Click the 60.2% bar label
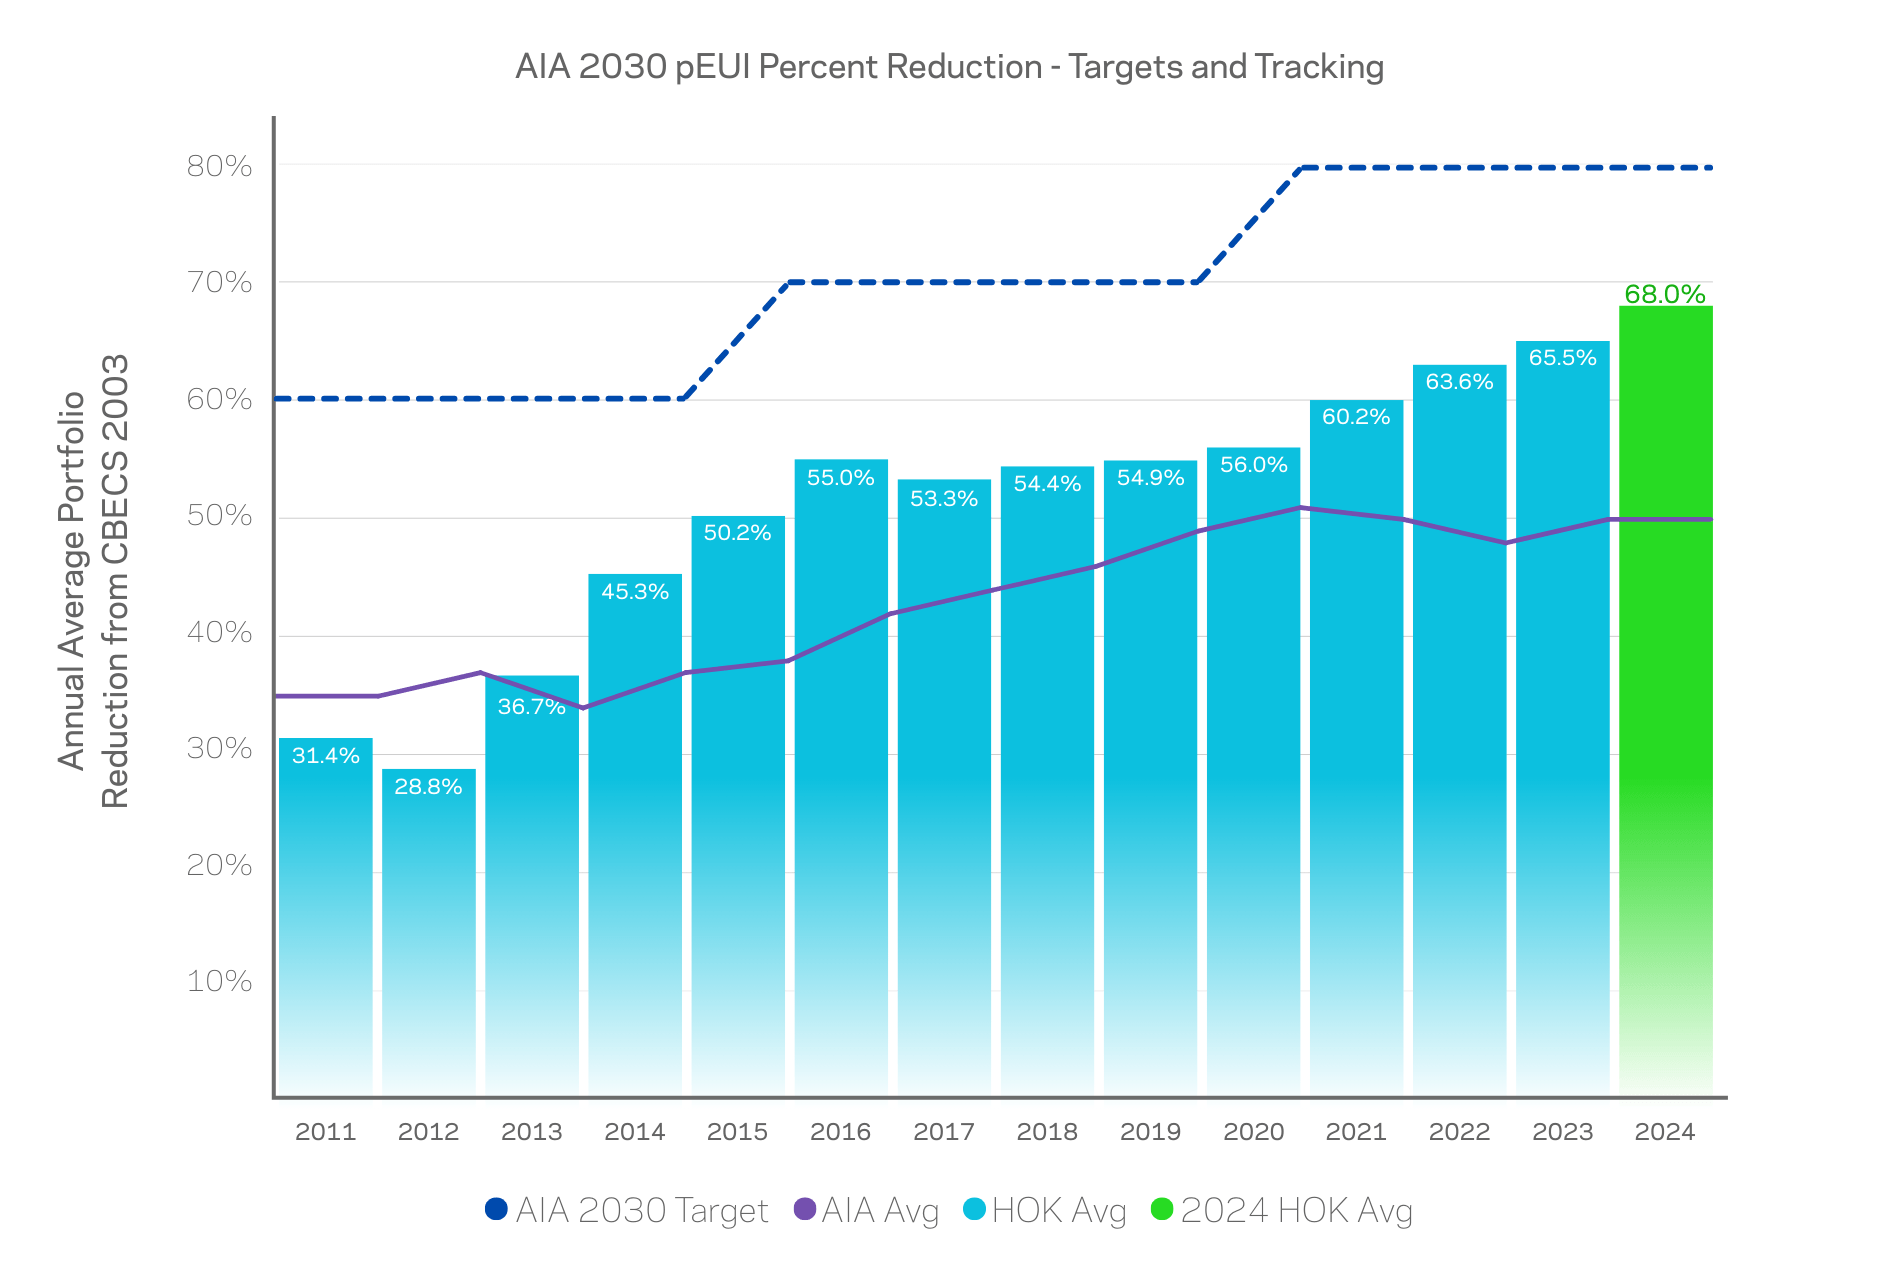The width and height of the screenshot is (1900, 1270). 1357,417
